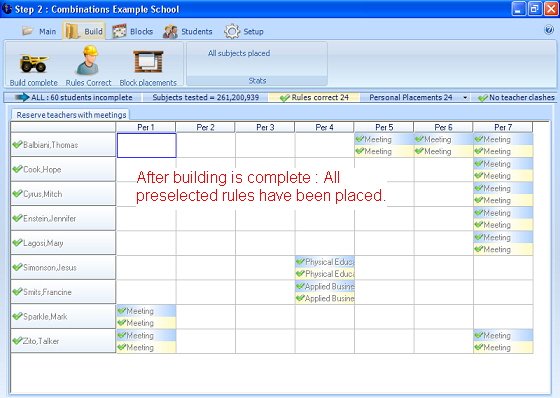Switch to the Blocks tab
The width and height of the screenshot is (560, 398).
pyautogui.click(x=132, y=31)
